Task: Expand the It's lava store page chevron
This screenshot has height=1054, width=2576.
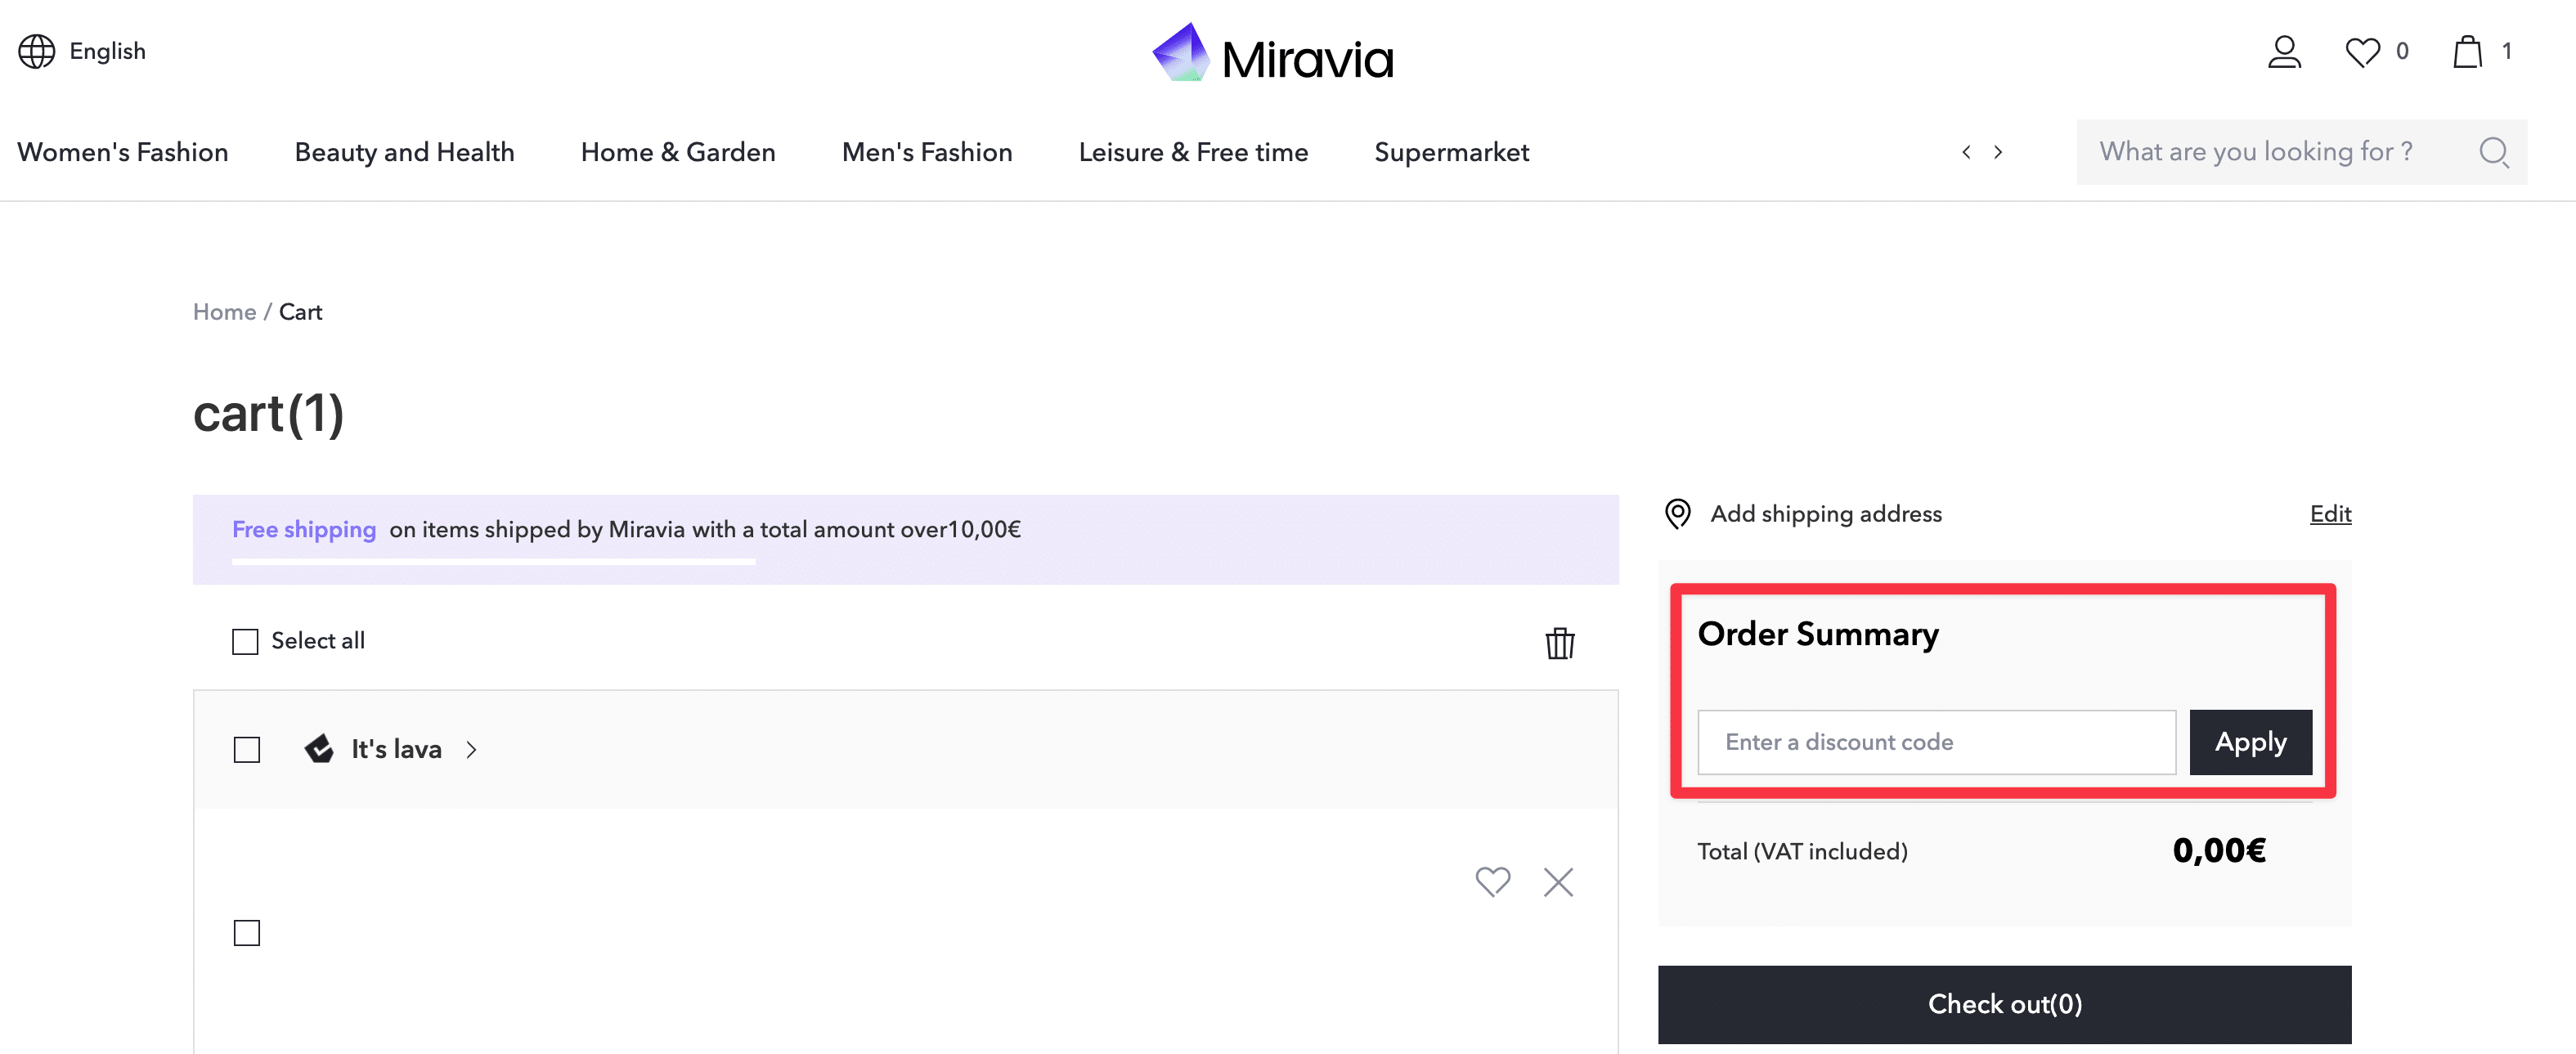Action: 471,749
